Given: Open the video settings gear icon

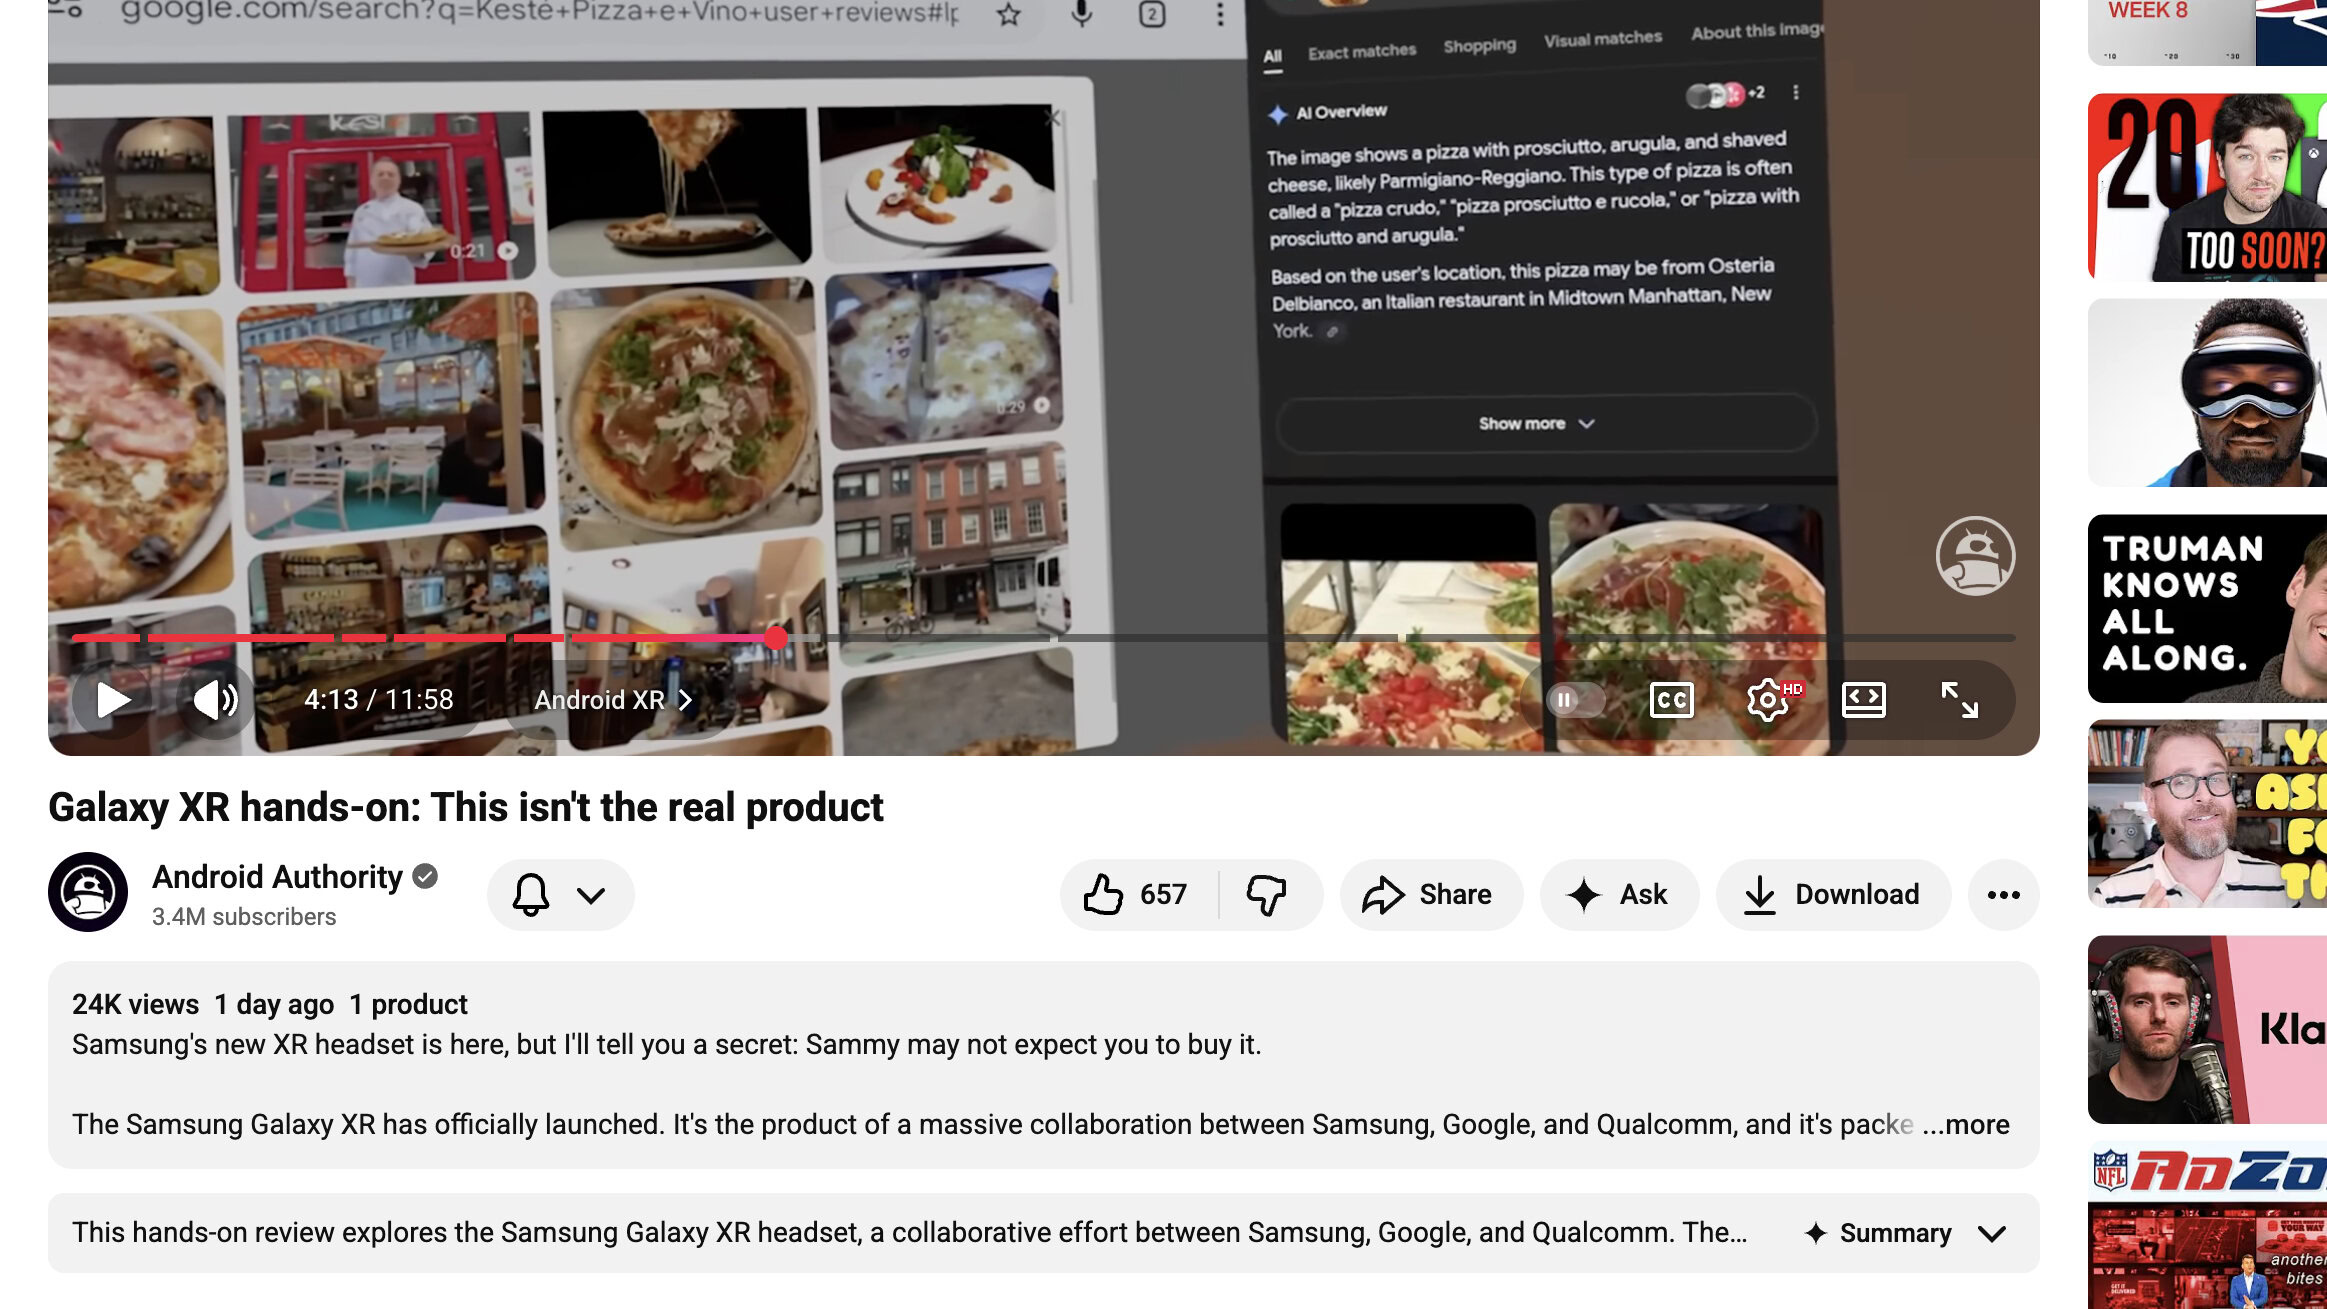Looking at the screenshot, I should click(x=1768, y=700).
